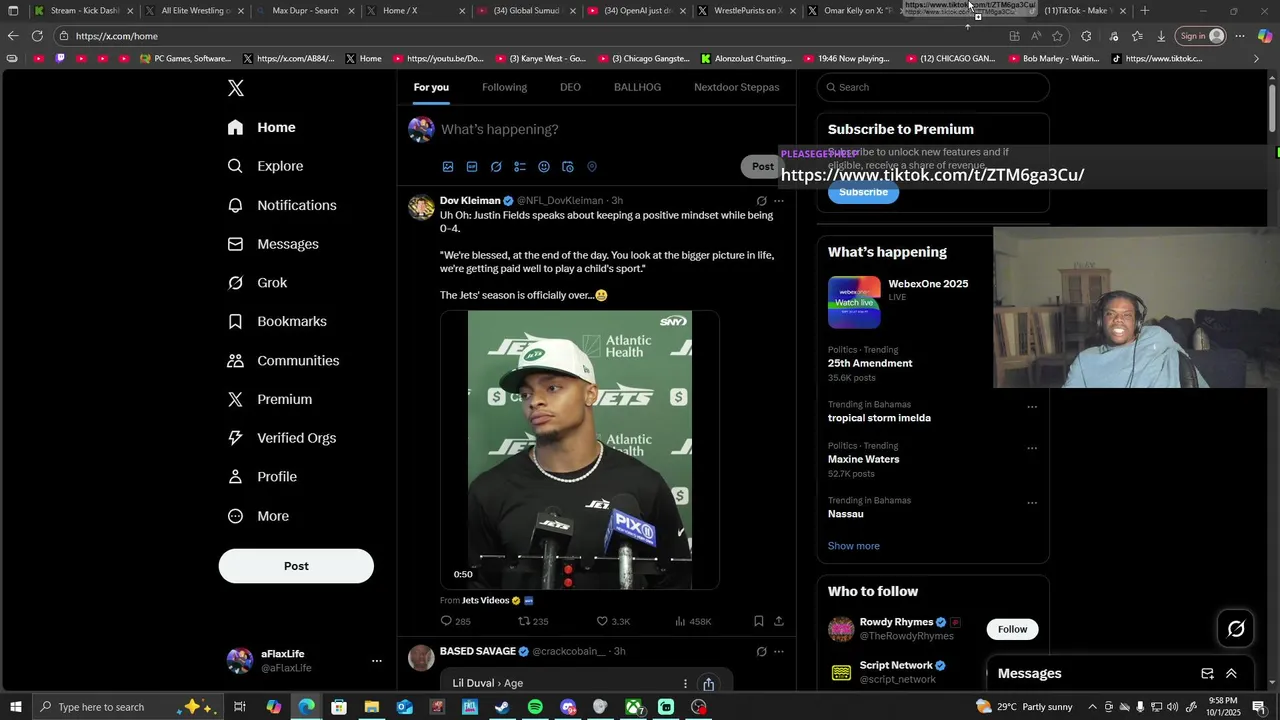The image size is (1280, 720).
Task: Share the Justin Fields post
Action: click(x=779, y=621)
